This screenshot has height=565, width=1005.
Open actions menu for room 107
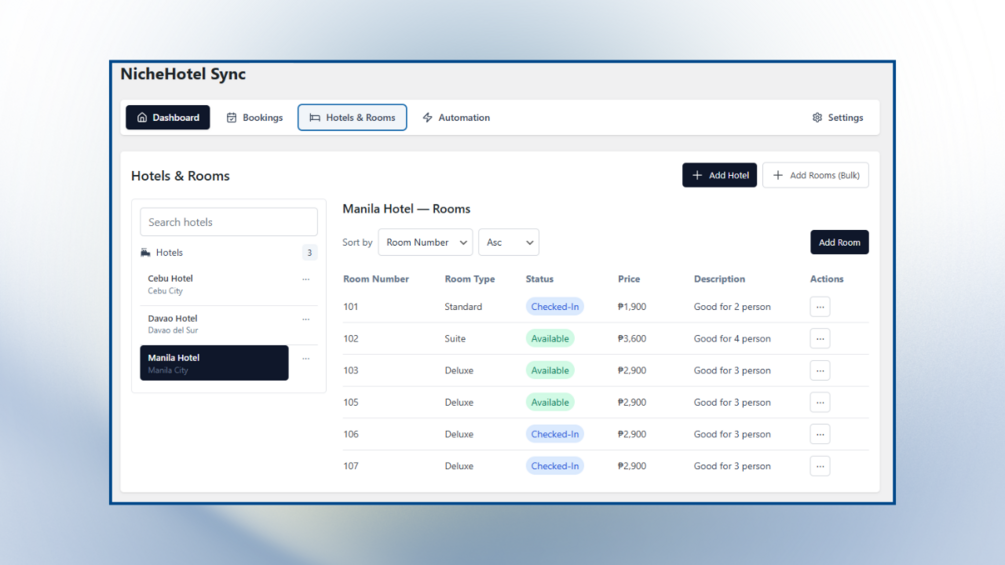point(820,466)
